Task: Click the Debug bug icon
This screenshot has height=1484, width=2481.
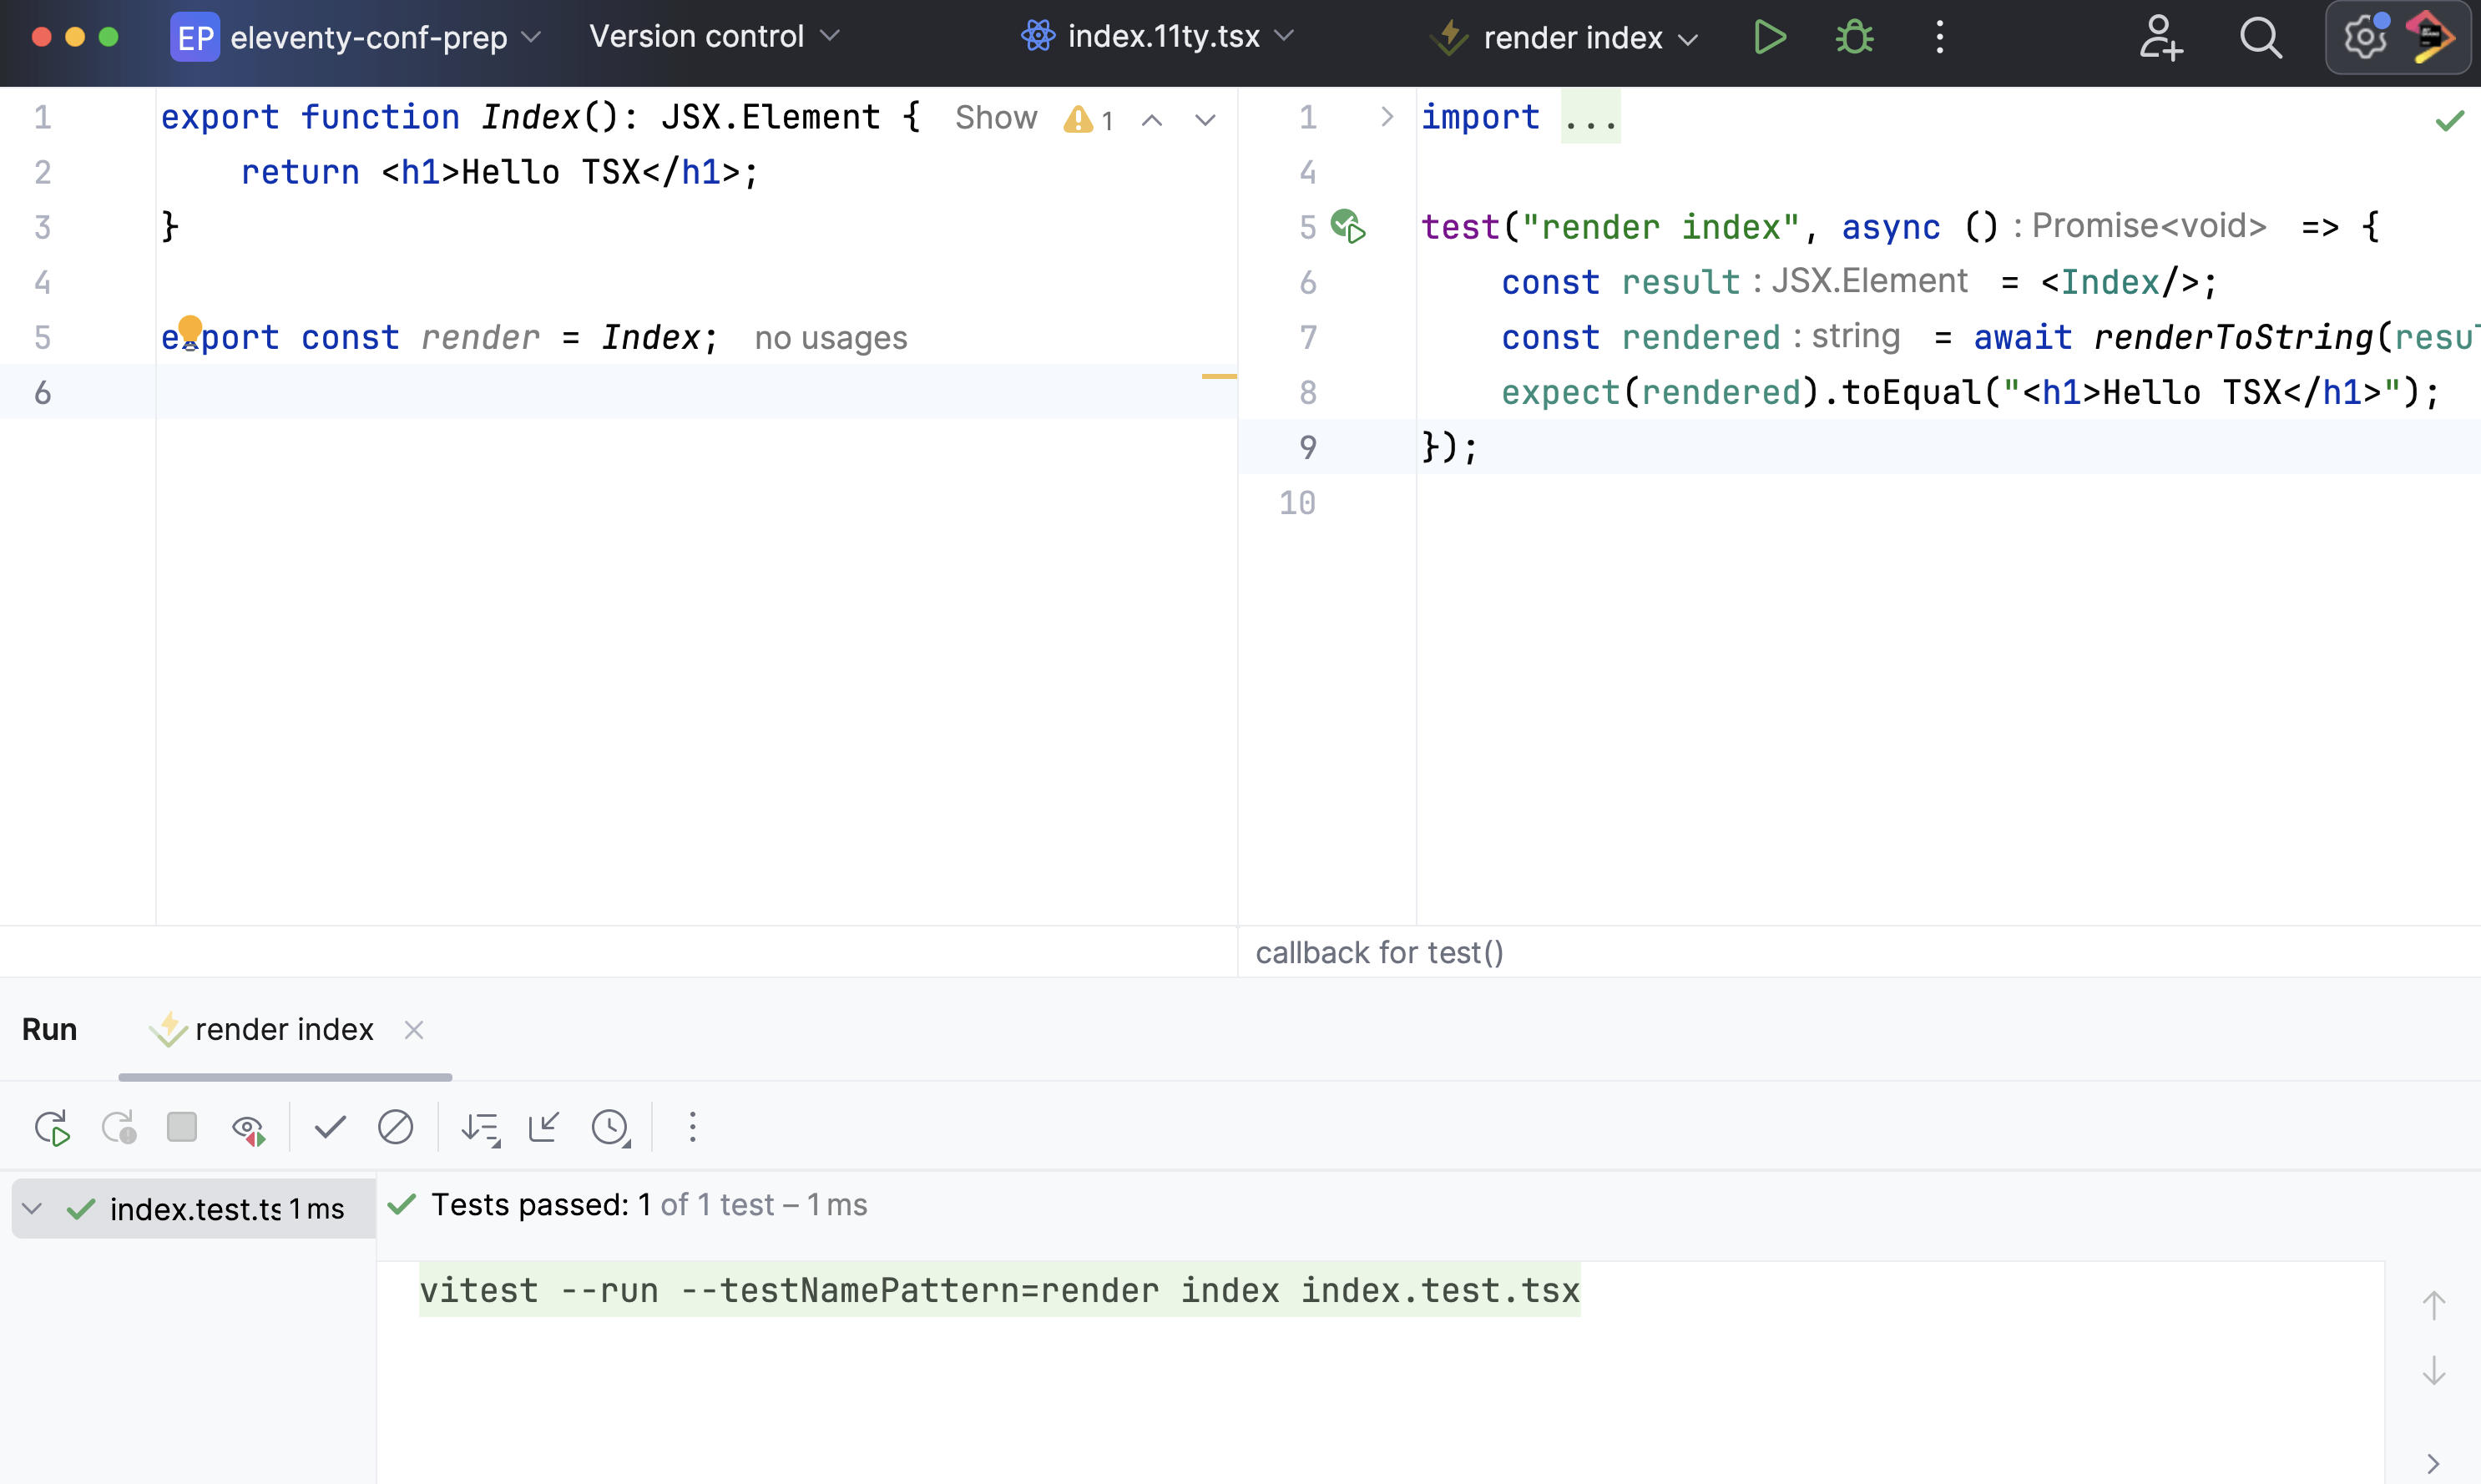Action: pyautogui.click(x=1854, y=37)
